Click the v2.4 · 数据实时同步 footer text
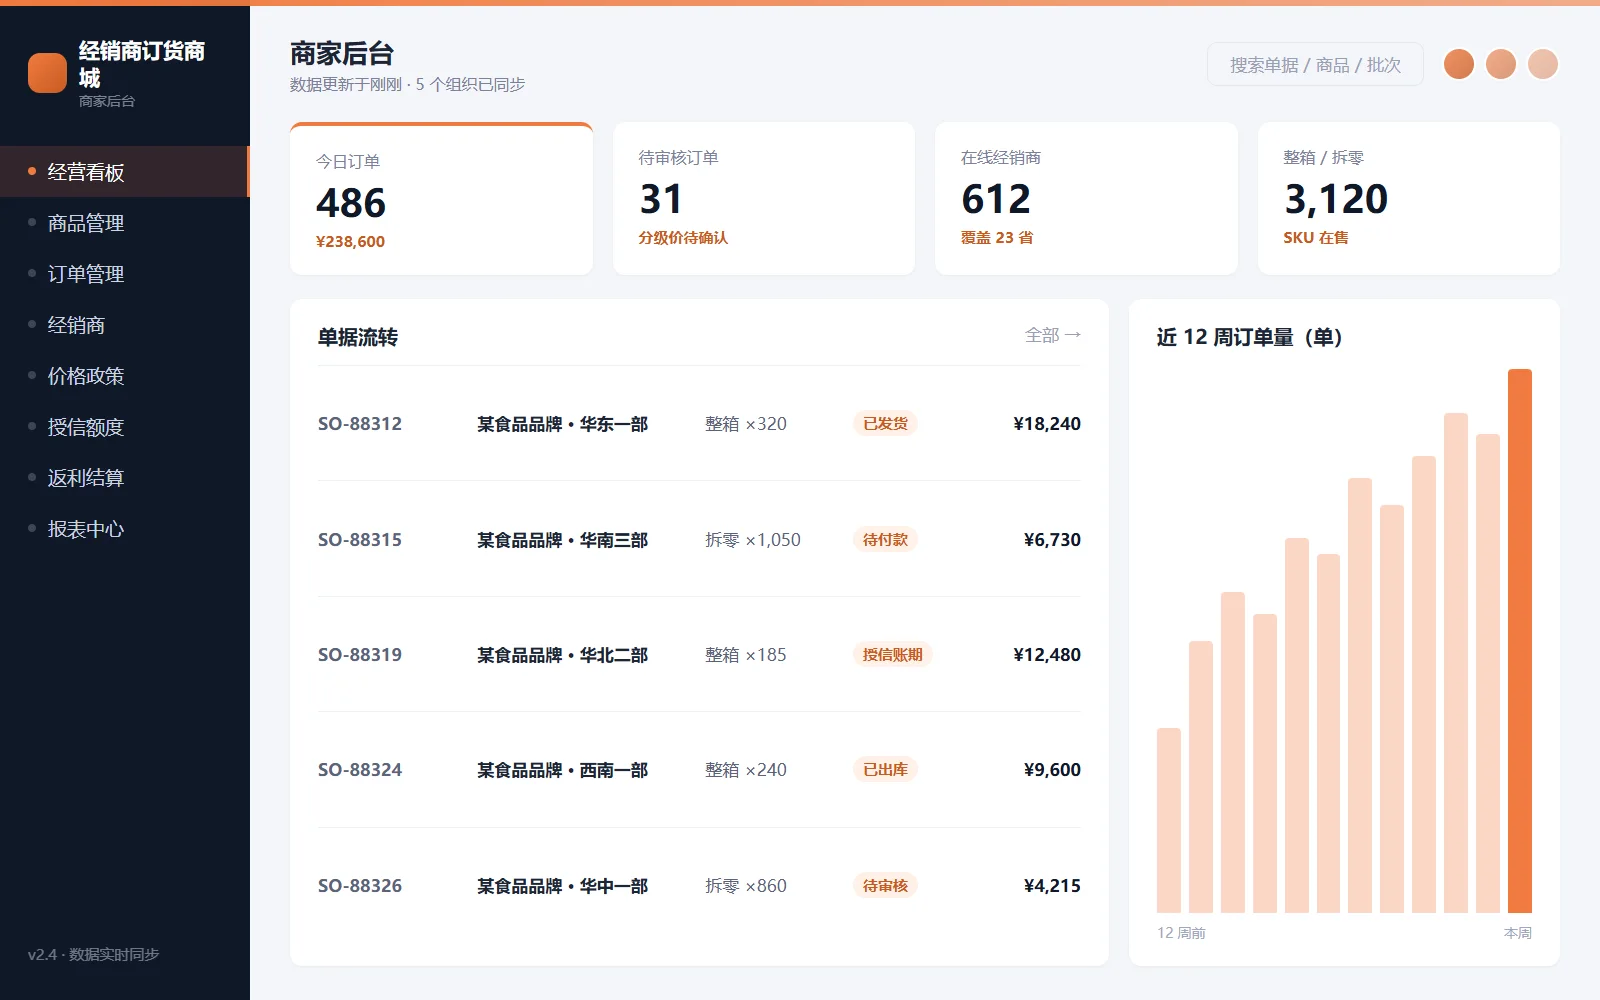This screenshot has width=1600, height=1000. (x=94, y=954)
